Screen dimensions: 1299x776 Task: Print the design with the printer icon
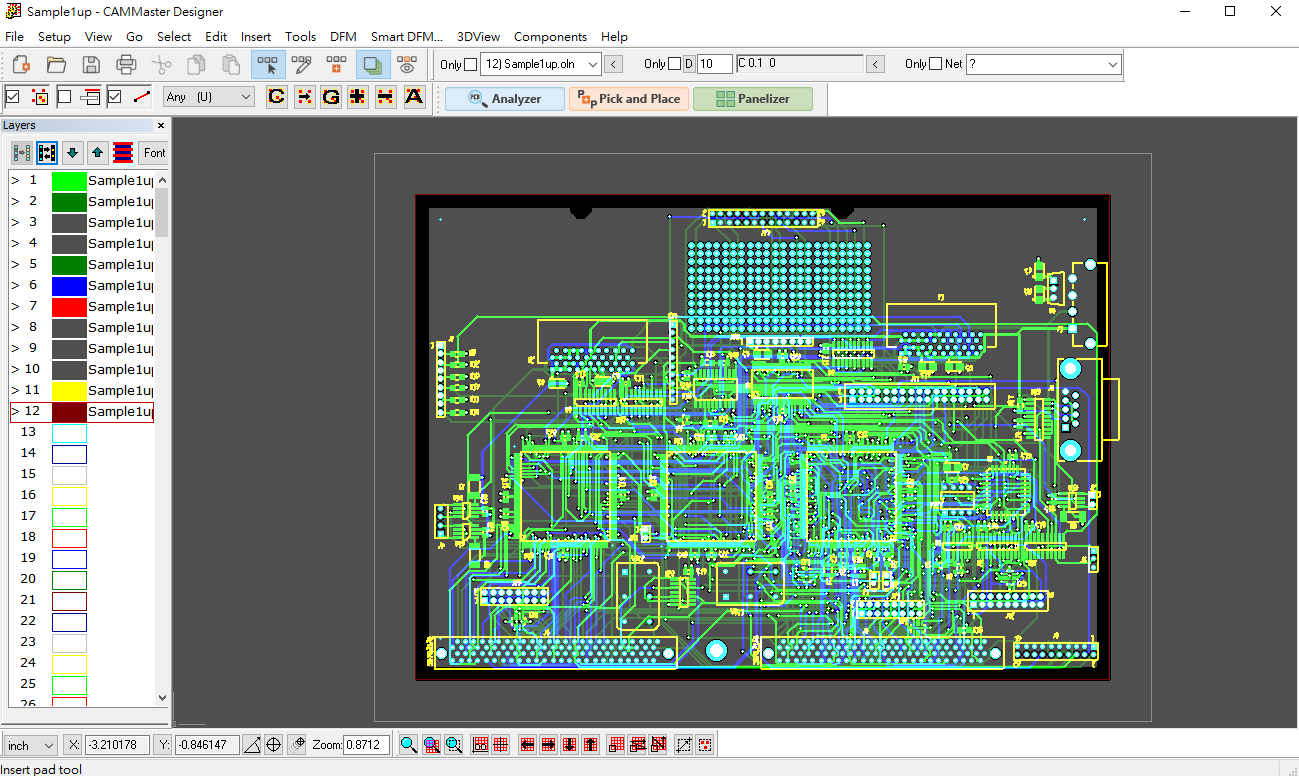pyautogui.click(x=126, y=65)
